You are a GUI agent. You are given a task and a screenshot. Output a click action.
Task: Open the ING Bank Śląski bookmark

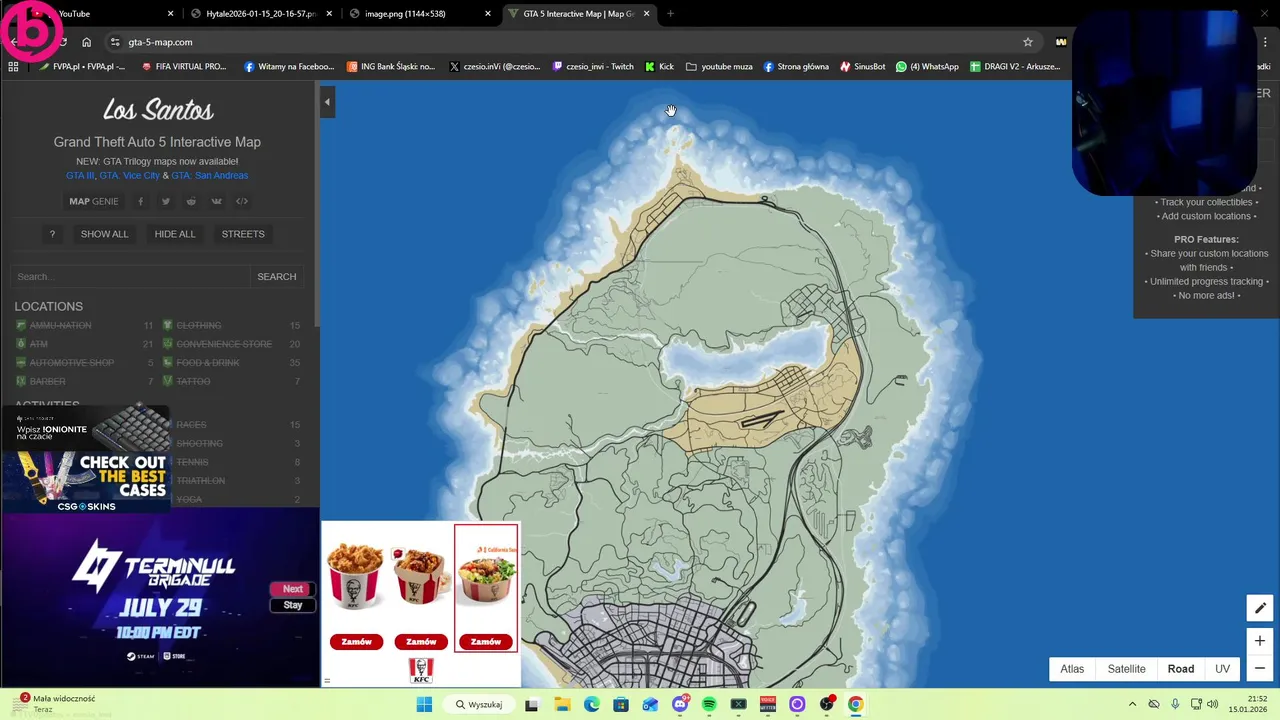(x=391, y=67)
